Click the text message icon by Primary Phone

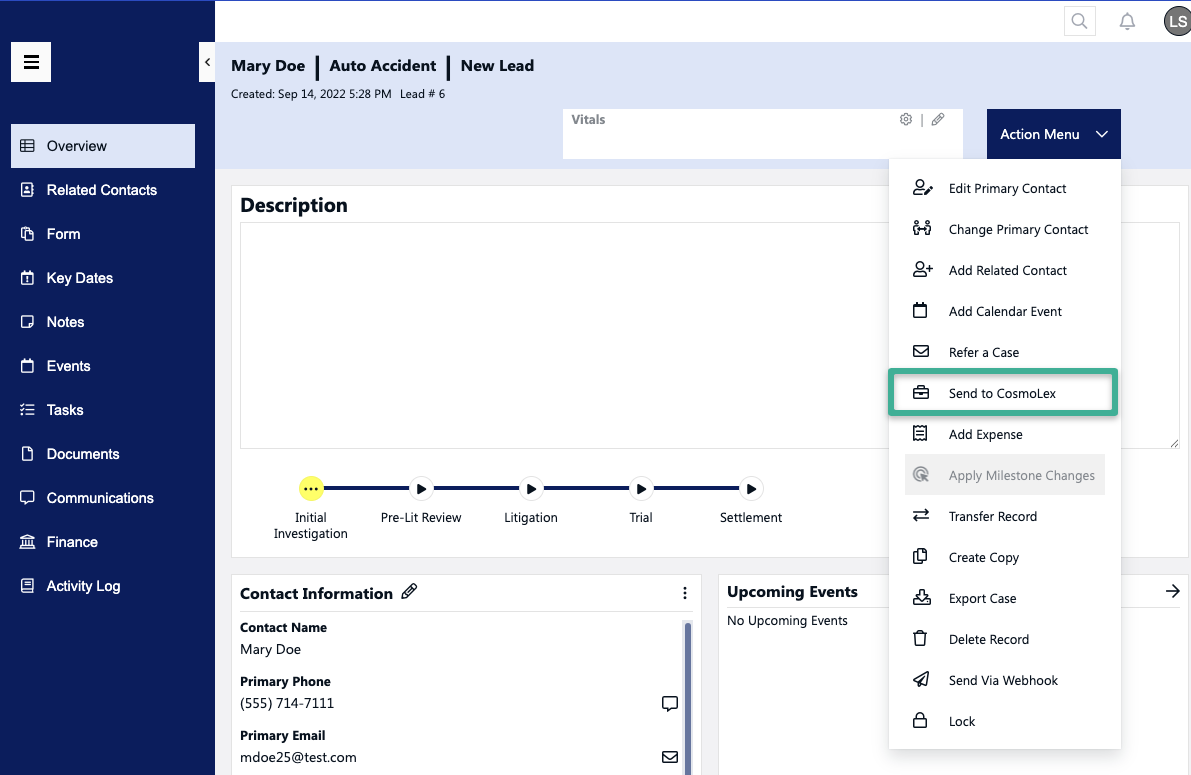[669, 704]
